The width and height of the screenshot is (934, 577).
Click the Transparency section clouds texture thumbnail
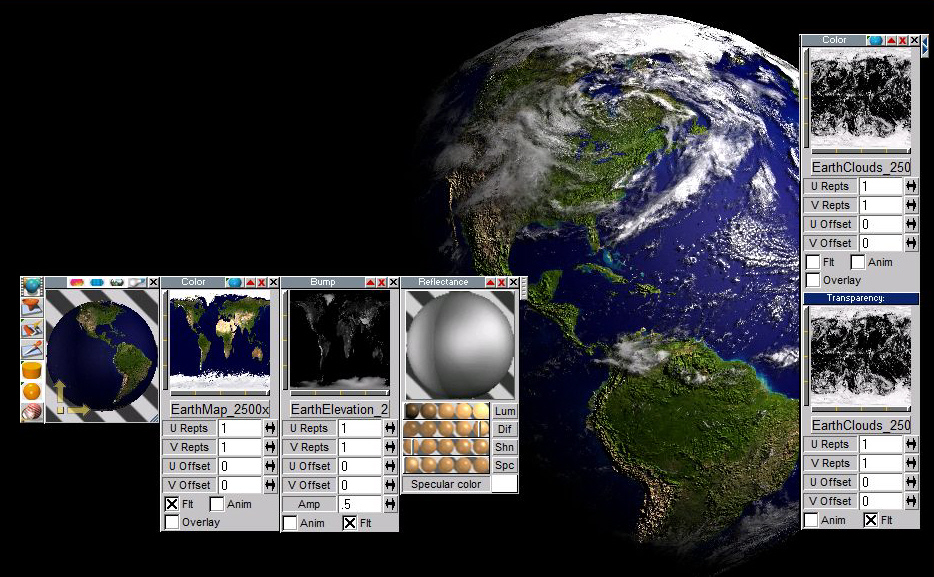pyautogui.click(x=861, y=357)
